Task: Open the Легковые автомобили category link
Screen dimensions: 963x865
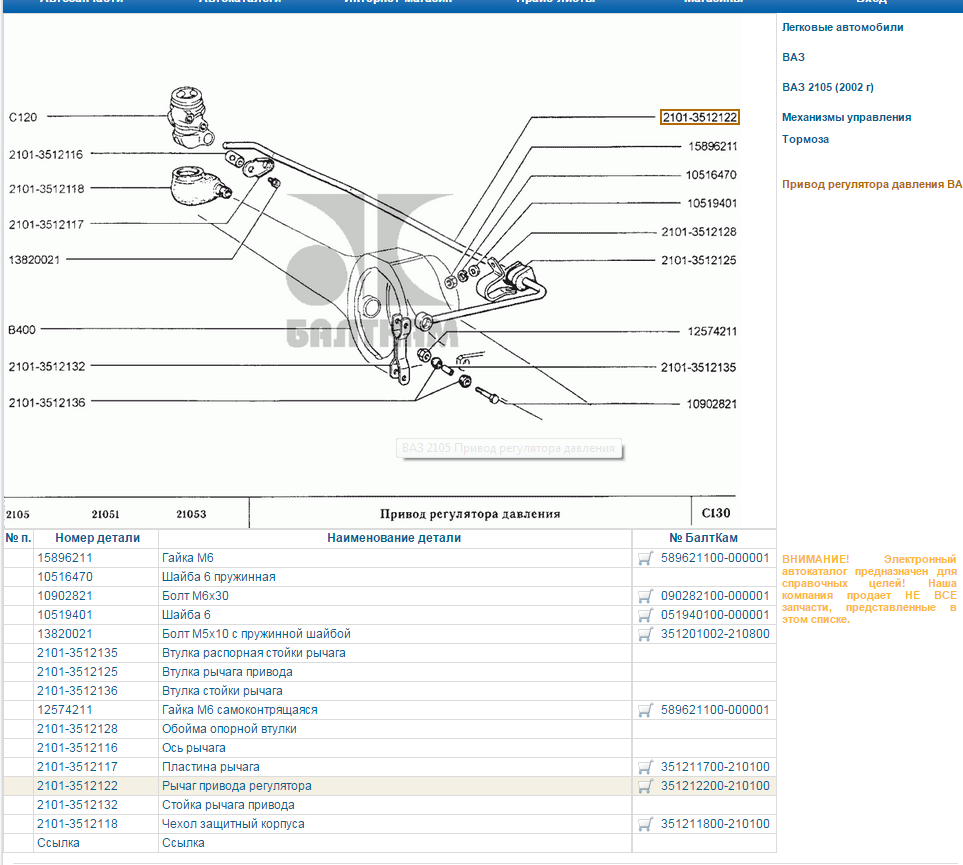Action: (x=842, y=27)
